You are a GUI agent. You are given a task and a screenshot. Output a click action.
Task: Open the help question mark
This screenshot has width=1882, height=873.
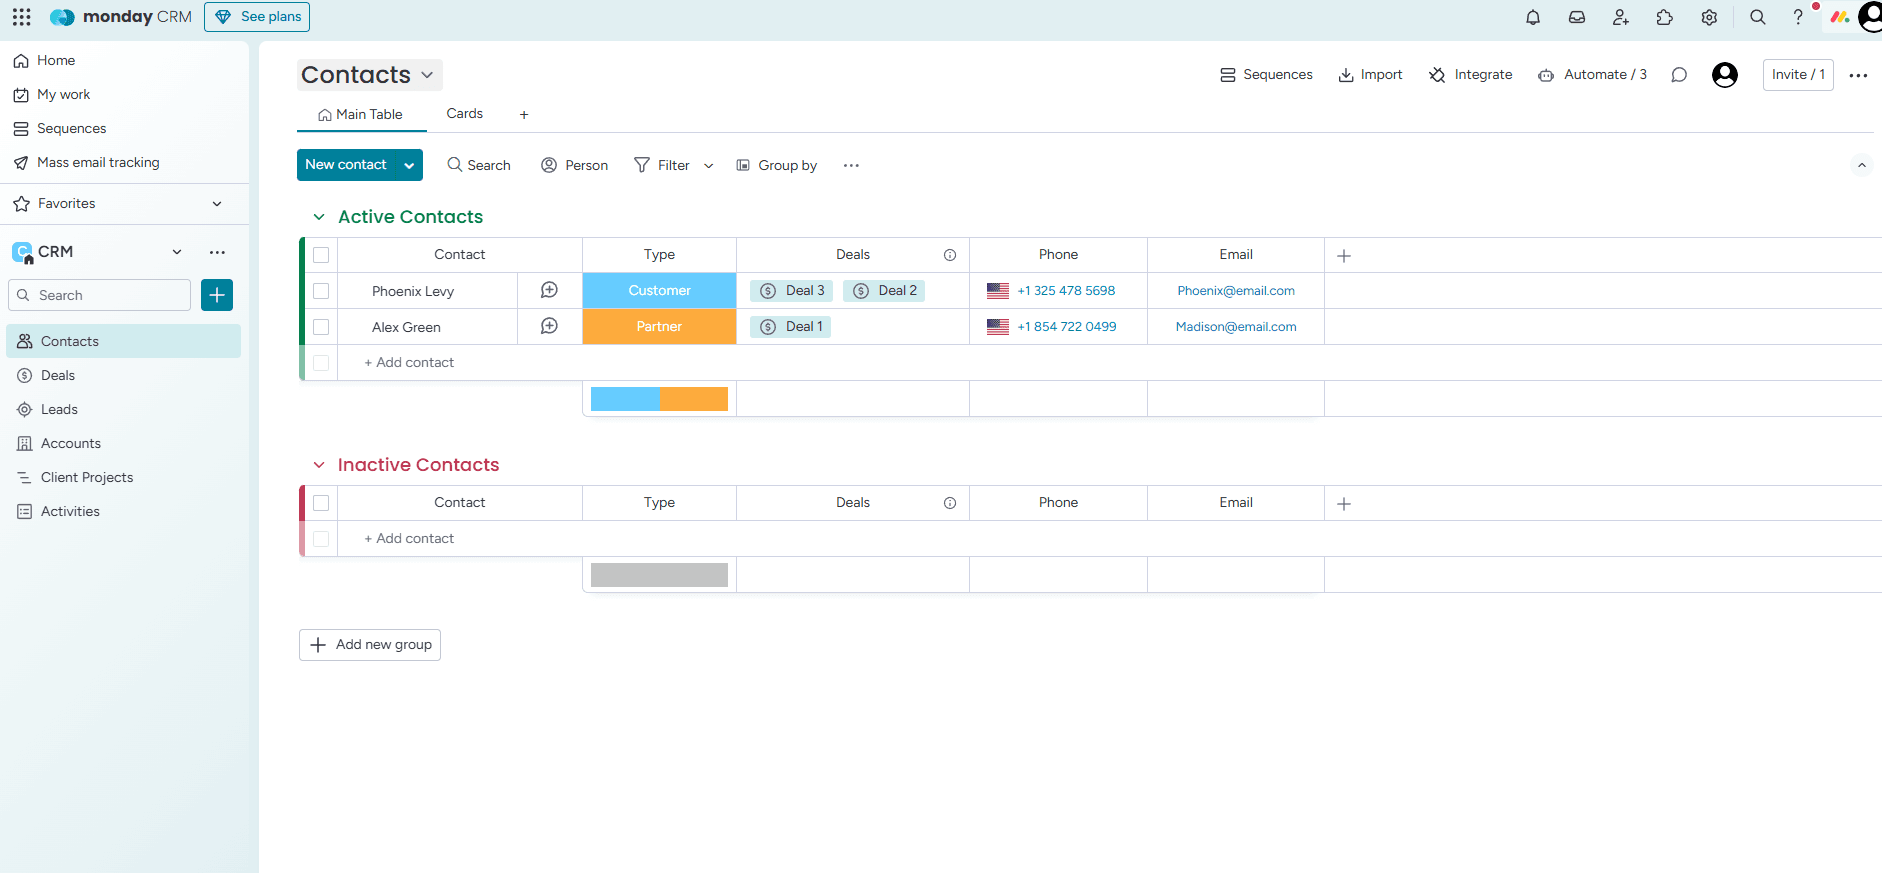pos(1798,17)
